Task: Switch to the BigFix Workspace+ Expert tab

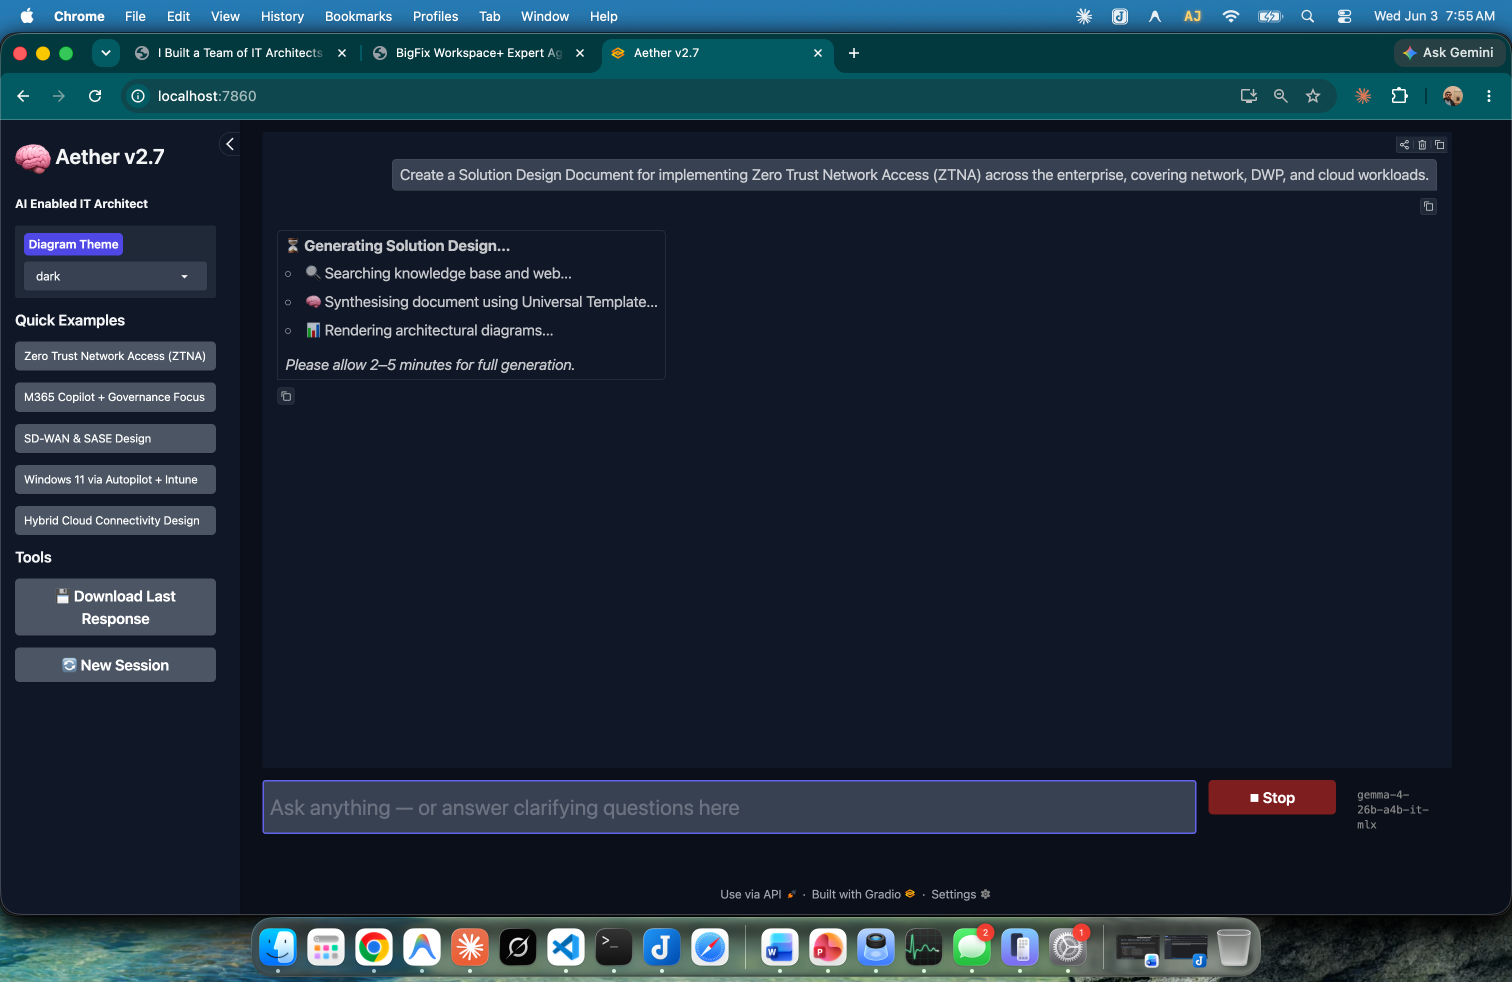Action: [478, 53]
